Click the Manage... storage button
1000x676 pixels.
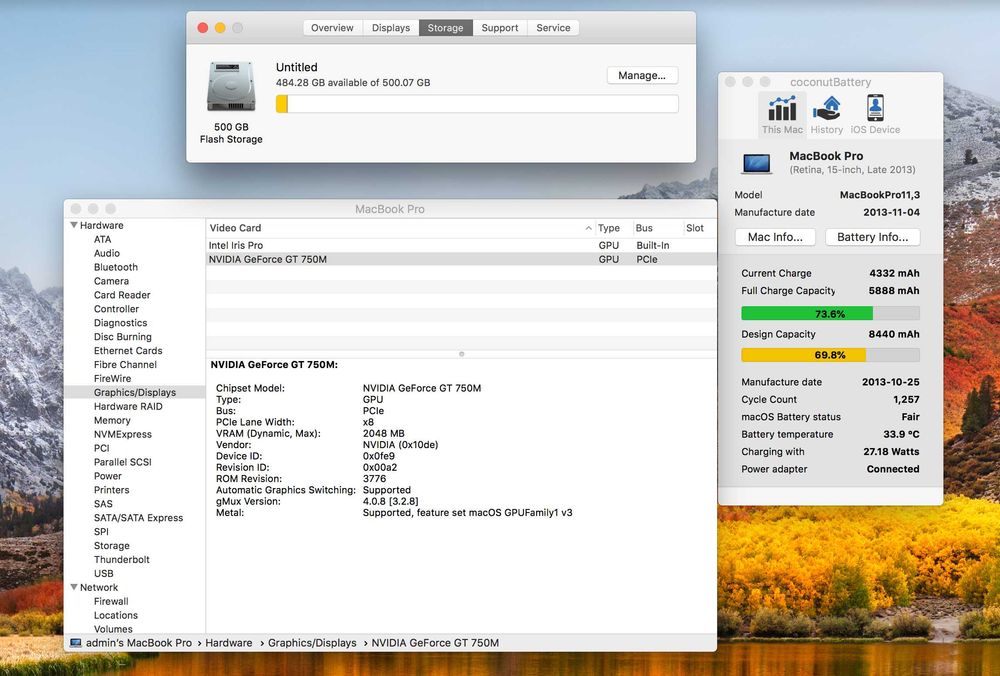[x=642, y=75]
